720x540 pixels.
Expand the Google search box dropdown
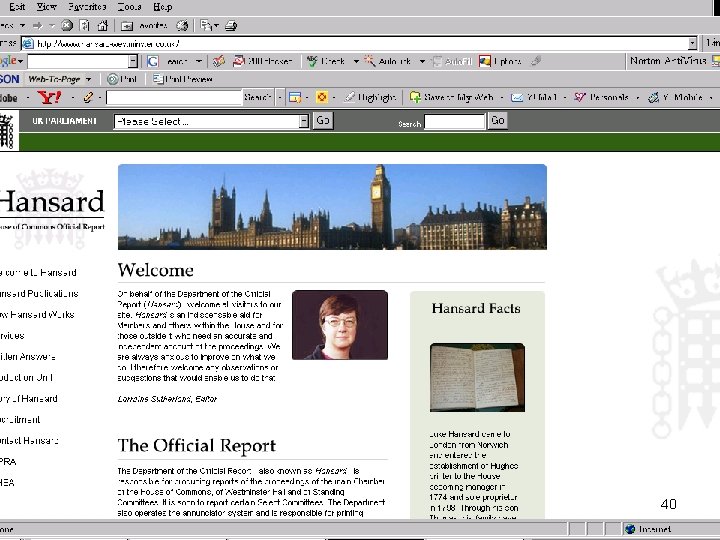(x=133, y=61)
